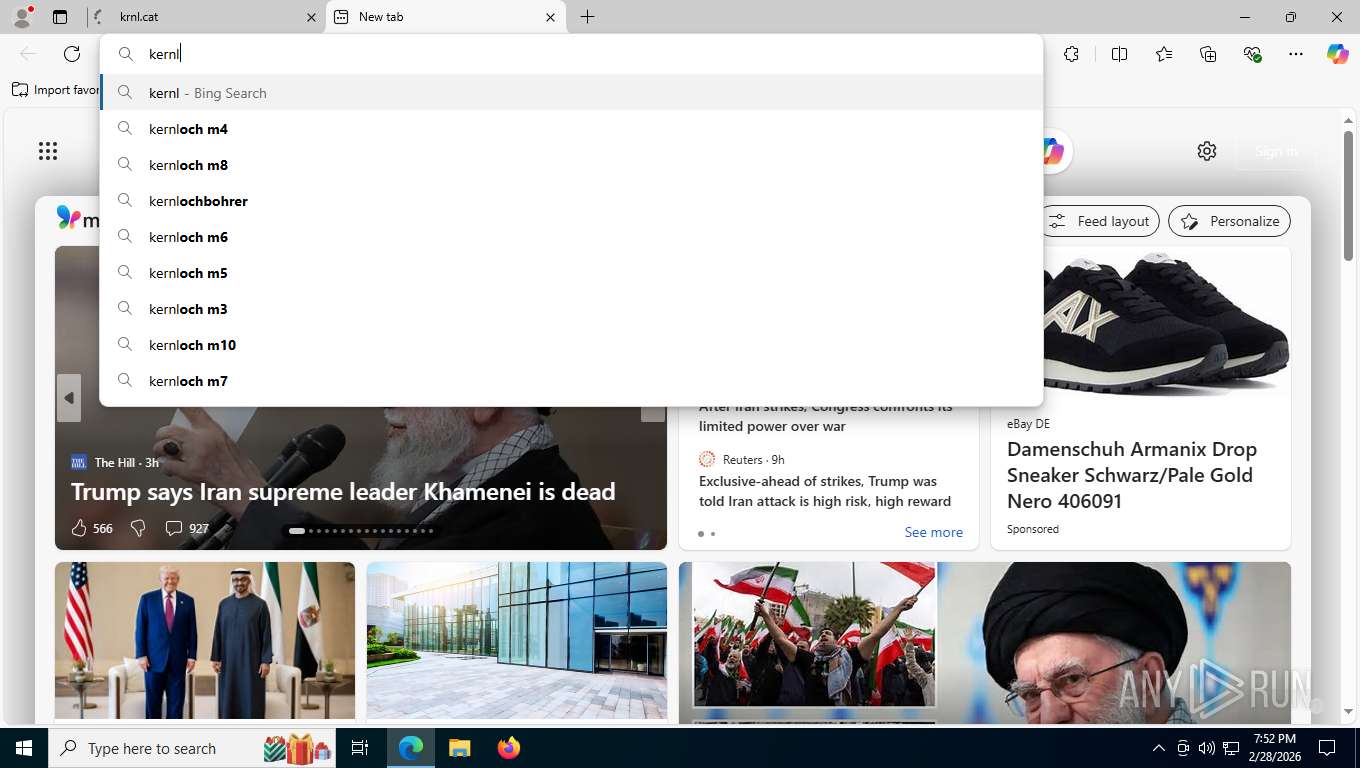Open the Extensions puzzle icon
The width and height of the screenshot is (1360, 768).
point(1072,54)
